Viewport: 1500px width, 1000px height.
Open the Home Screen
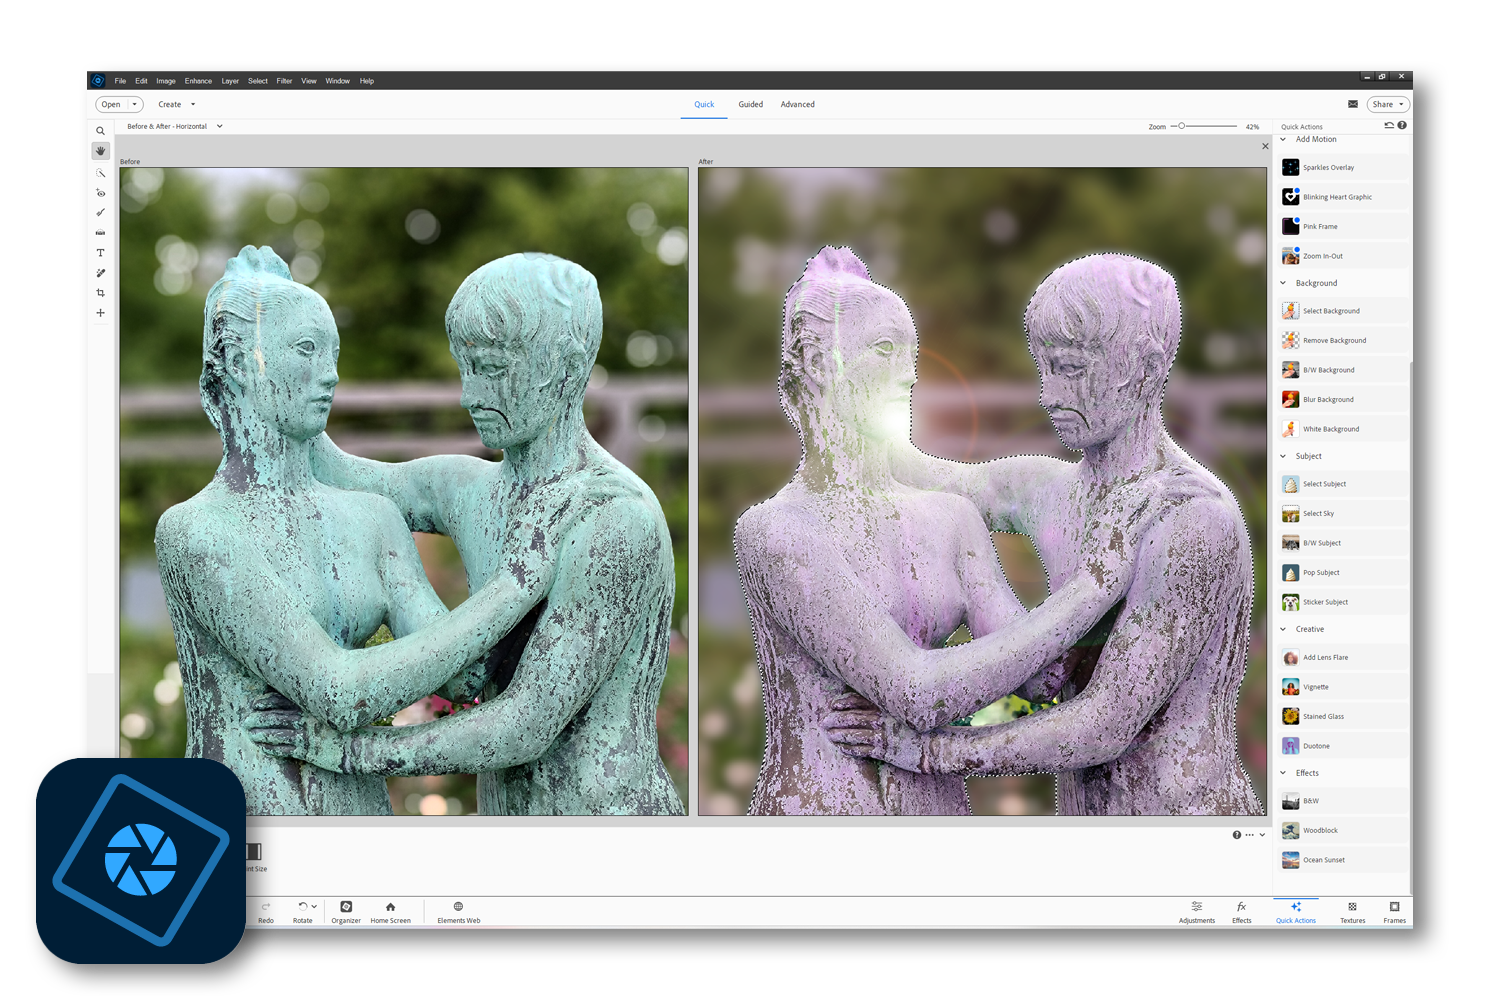tap(390, 913)
